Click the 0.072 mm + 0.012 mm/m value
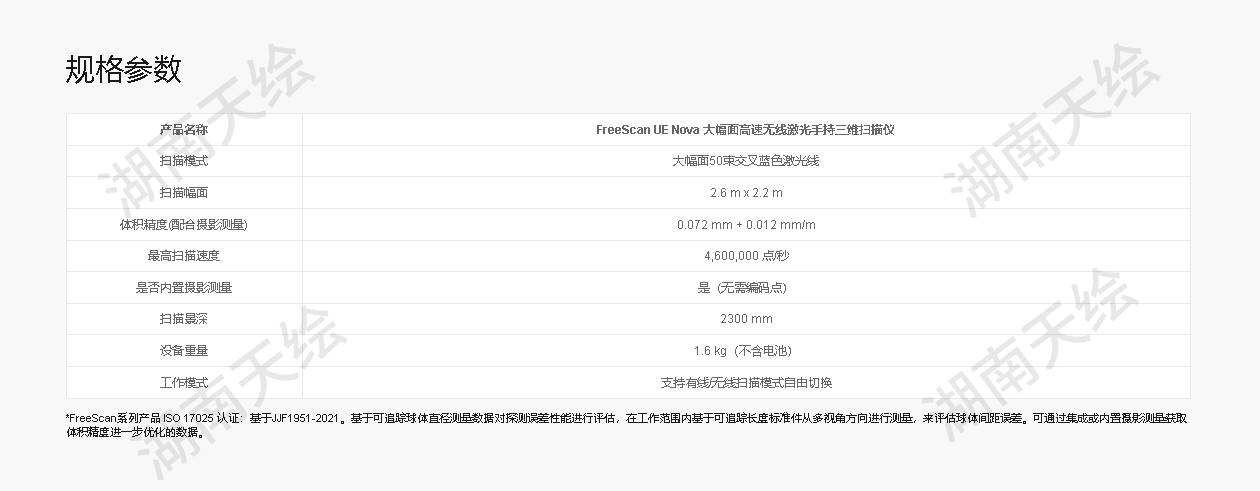Image resolution: width=1260 pixels, height=491 pixels. (746, 224)
